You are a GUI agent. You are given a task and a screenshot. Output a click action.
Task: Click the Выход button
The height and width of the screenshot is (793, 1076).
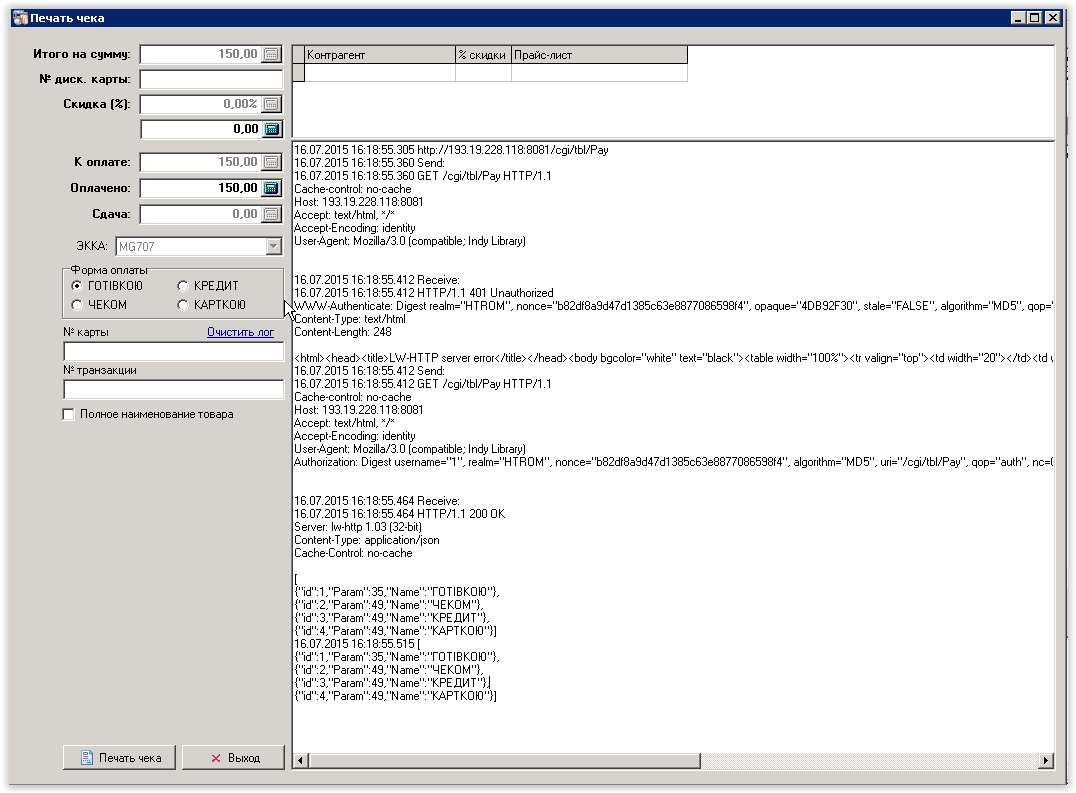coord(233,758)
